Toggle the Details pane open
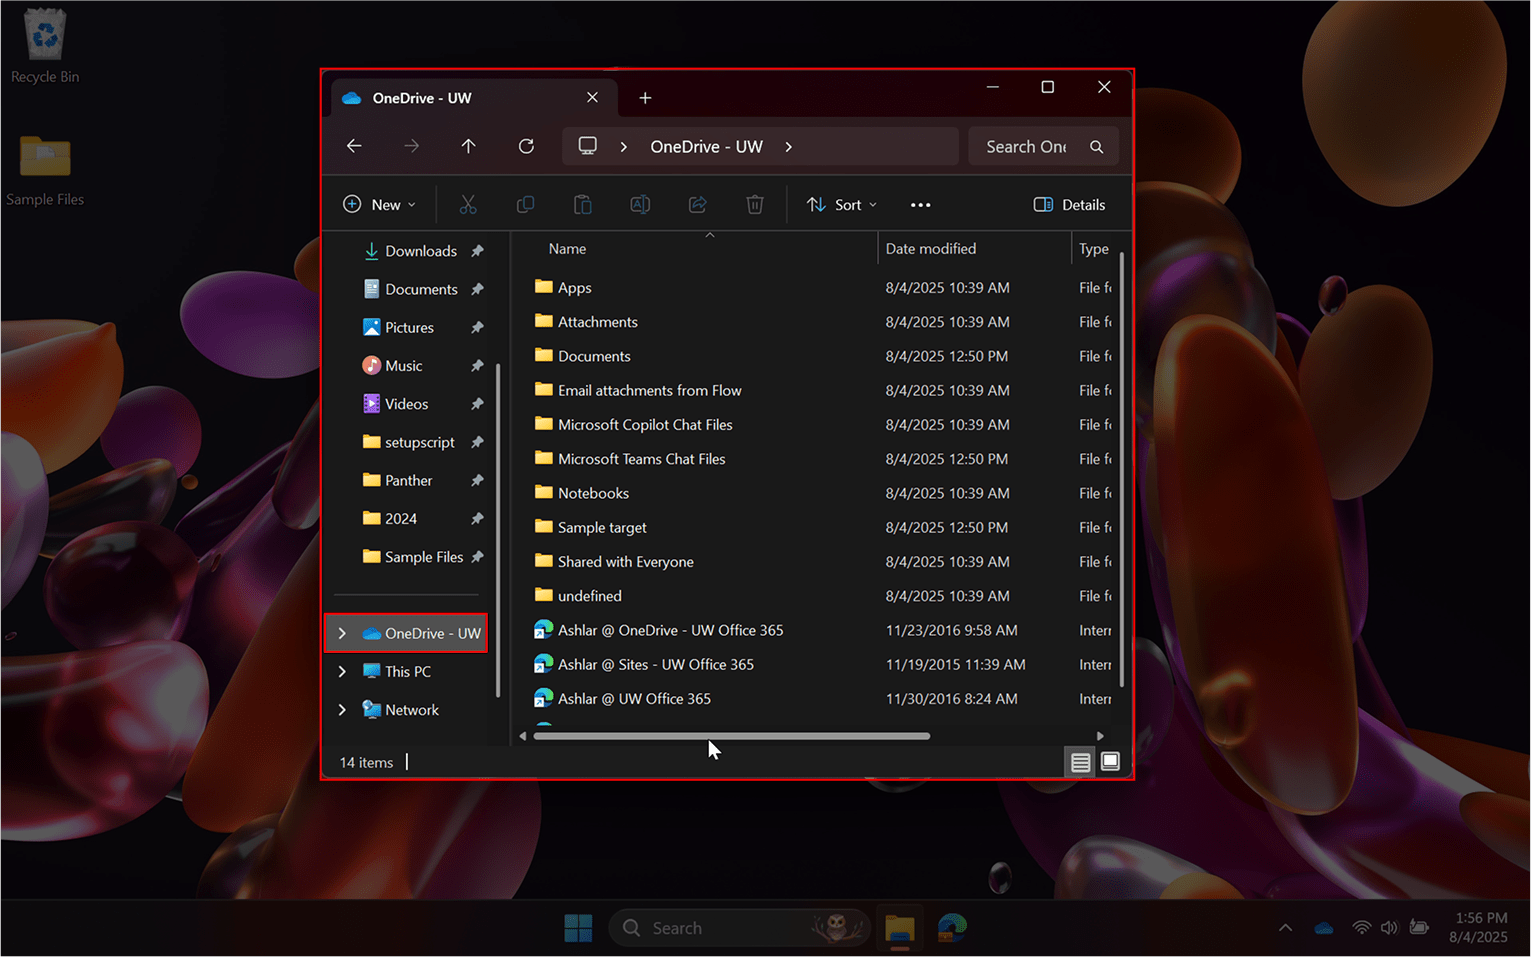 1069,204
